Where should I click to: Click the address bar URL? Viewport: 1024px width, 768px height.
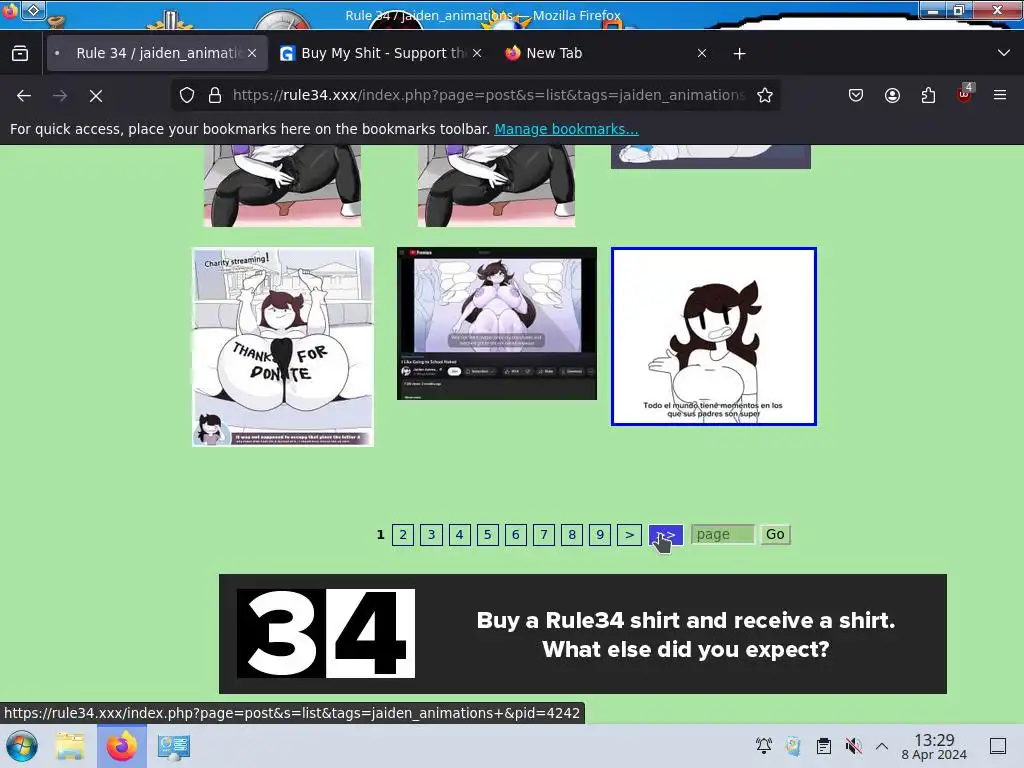tap(488, 95)
